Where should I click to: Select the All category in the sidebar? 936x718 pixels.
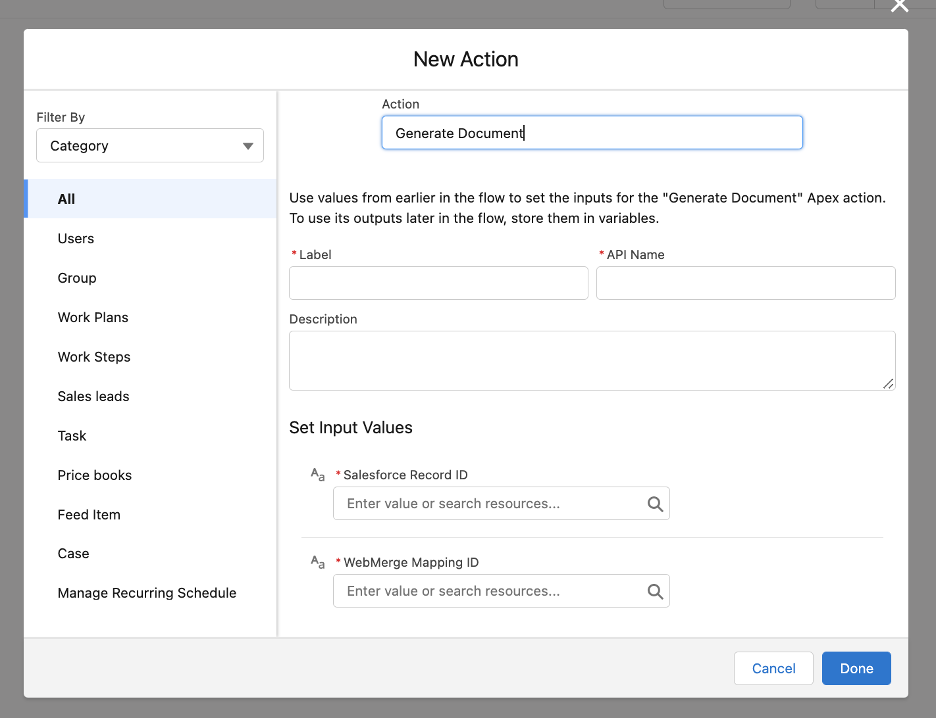tap(66, 199)
